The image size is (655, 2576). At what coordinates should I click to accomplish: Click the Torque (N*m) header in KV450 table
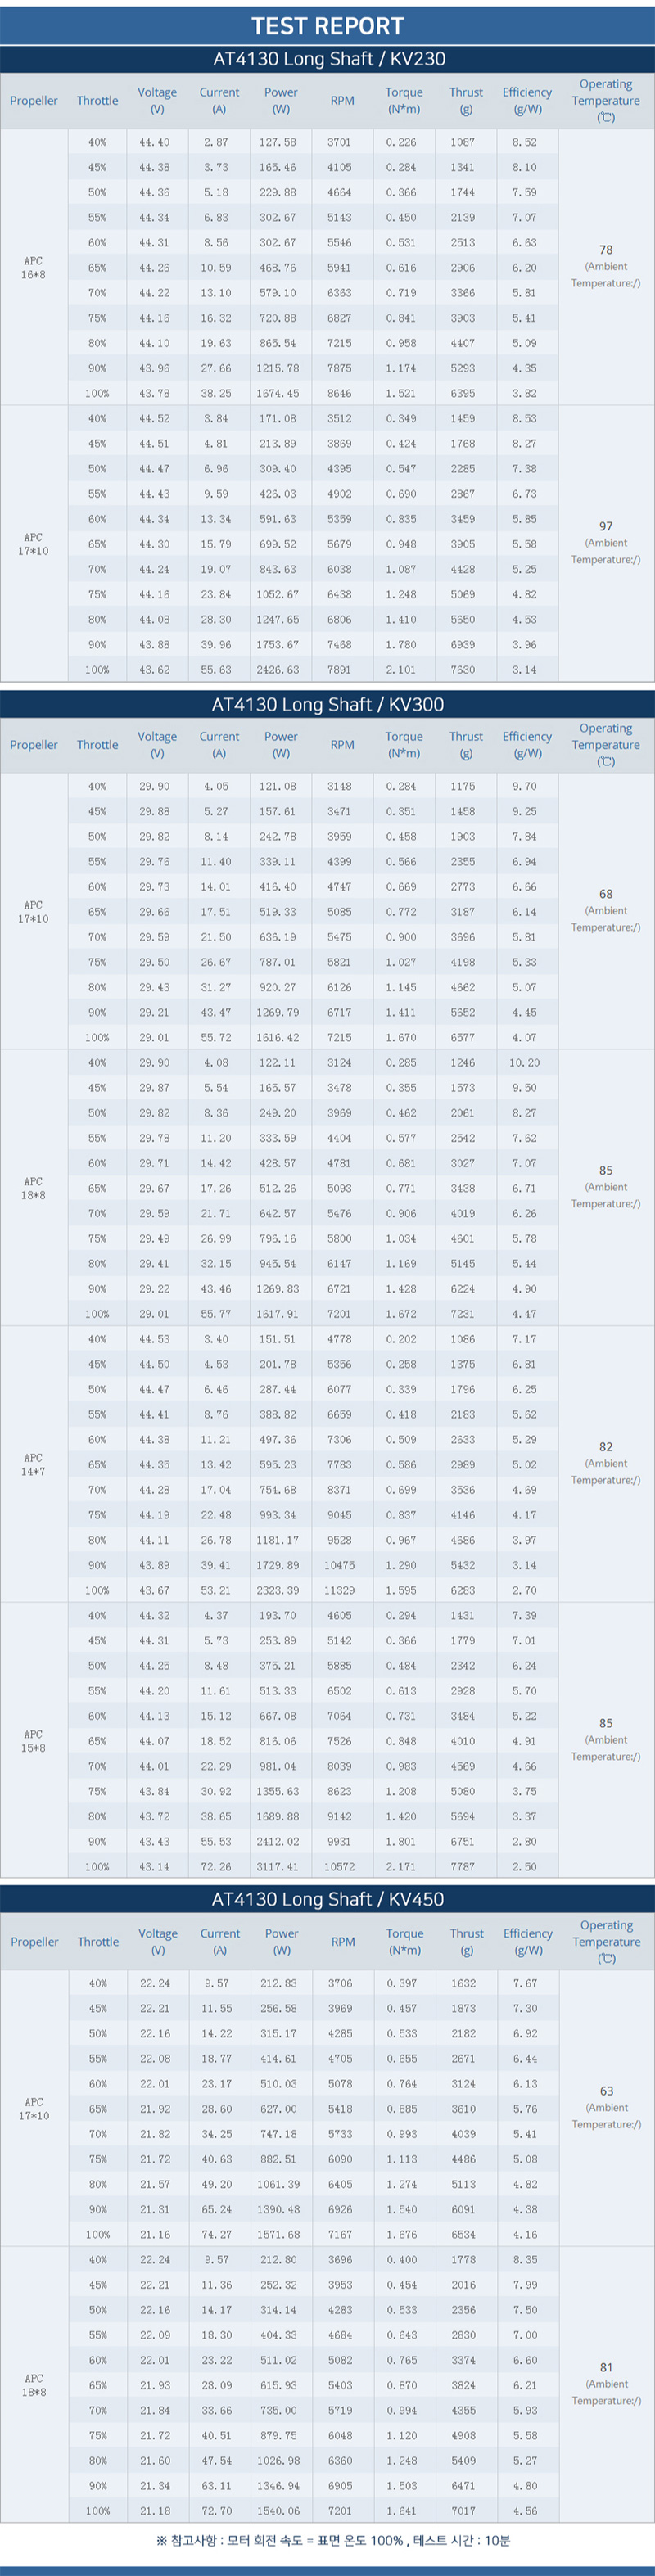tap(404, 1942)
